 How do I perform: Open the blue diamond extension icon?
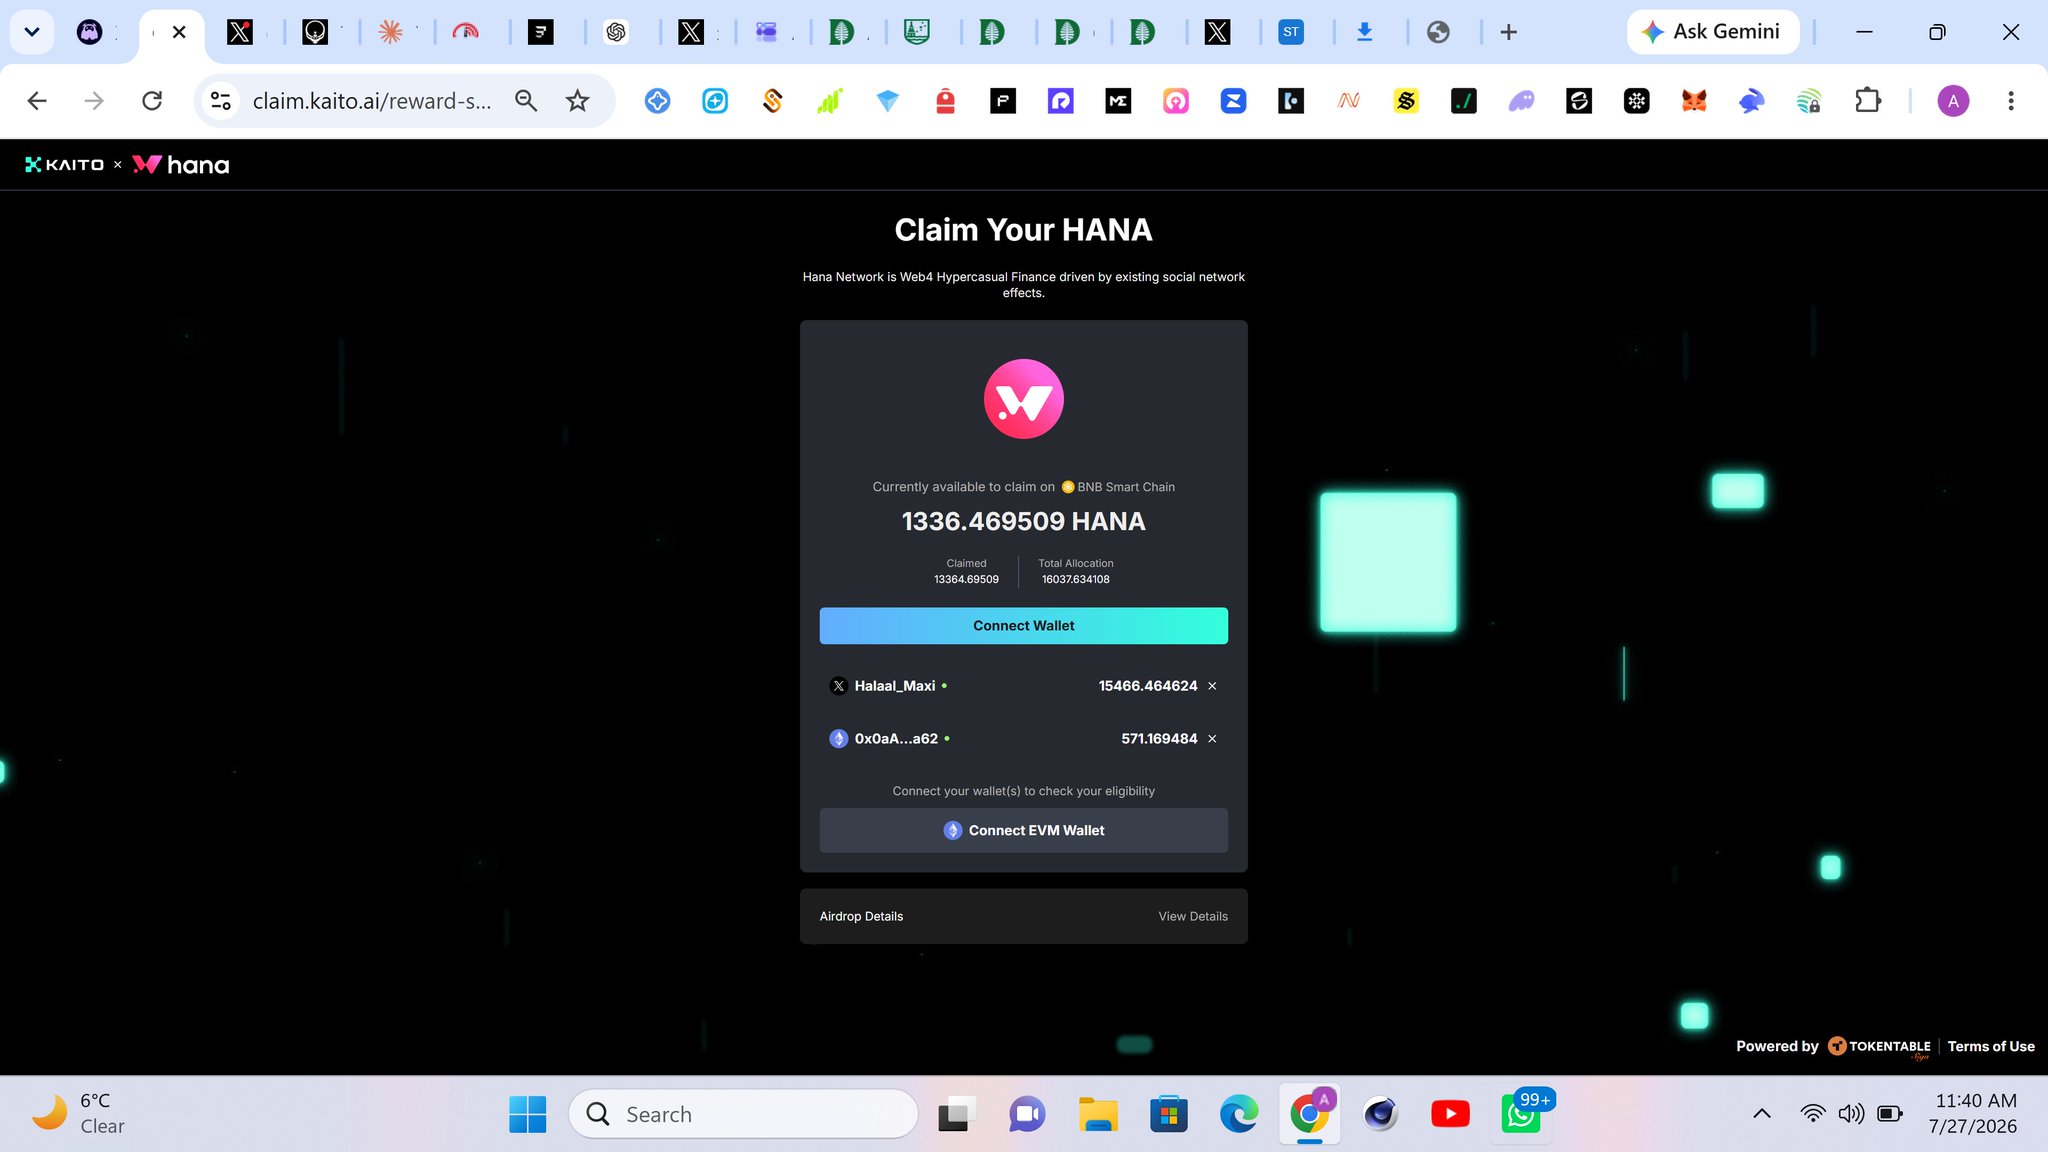887,101
